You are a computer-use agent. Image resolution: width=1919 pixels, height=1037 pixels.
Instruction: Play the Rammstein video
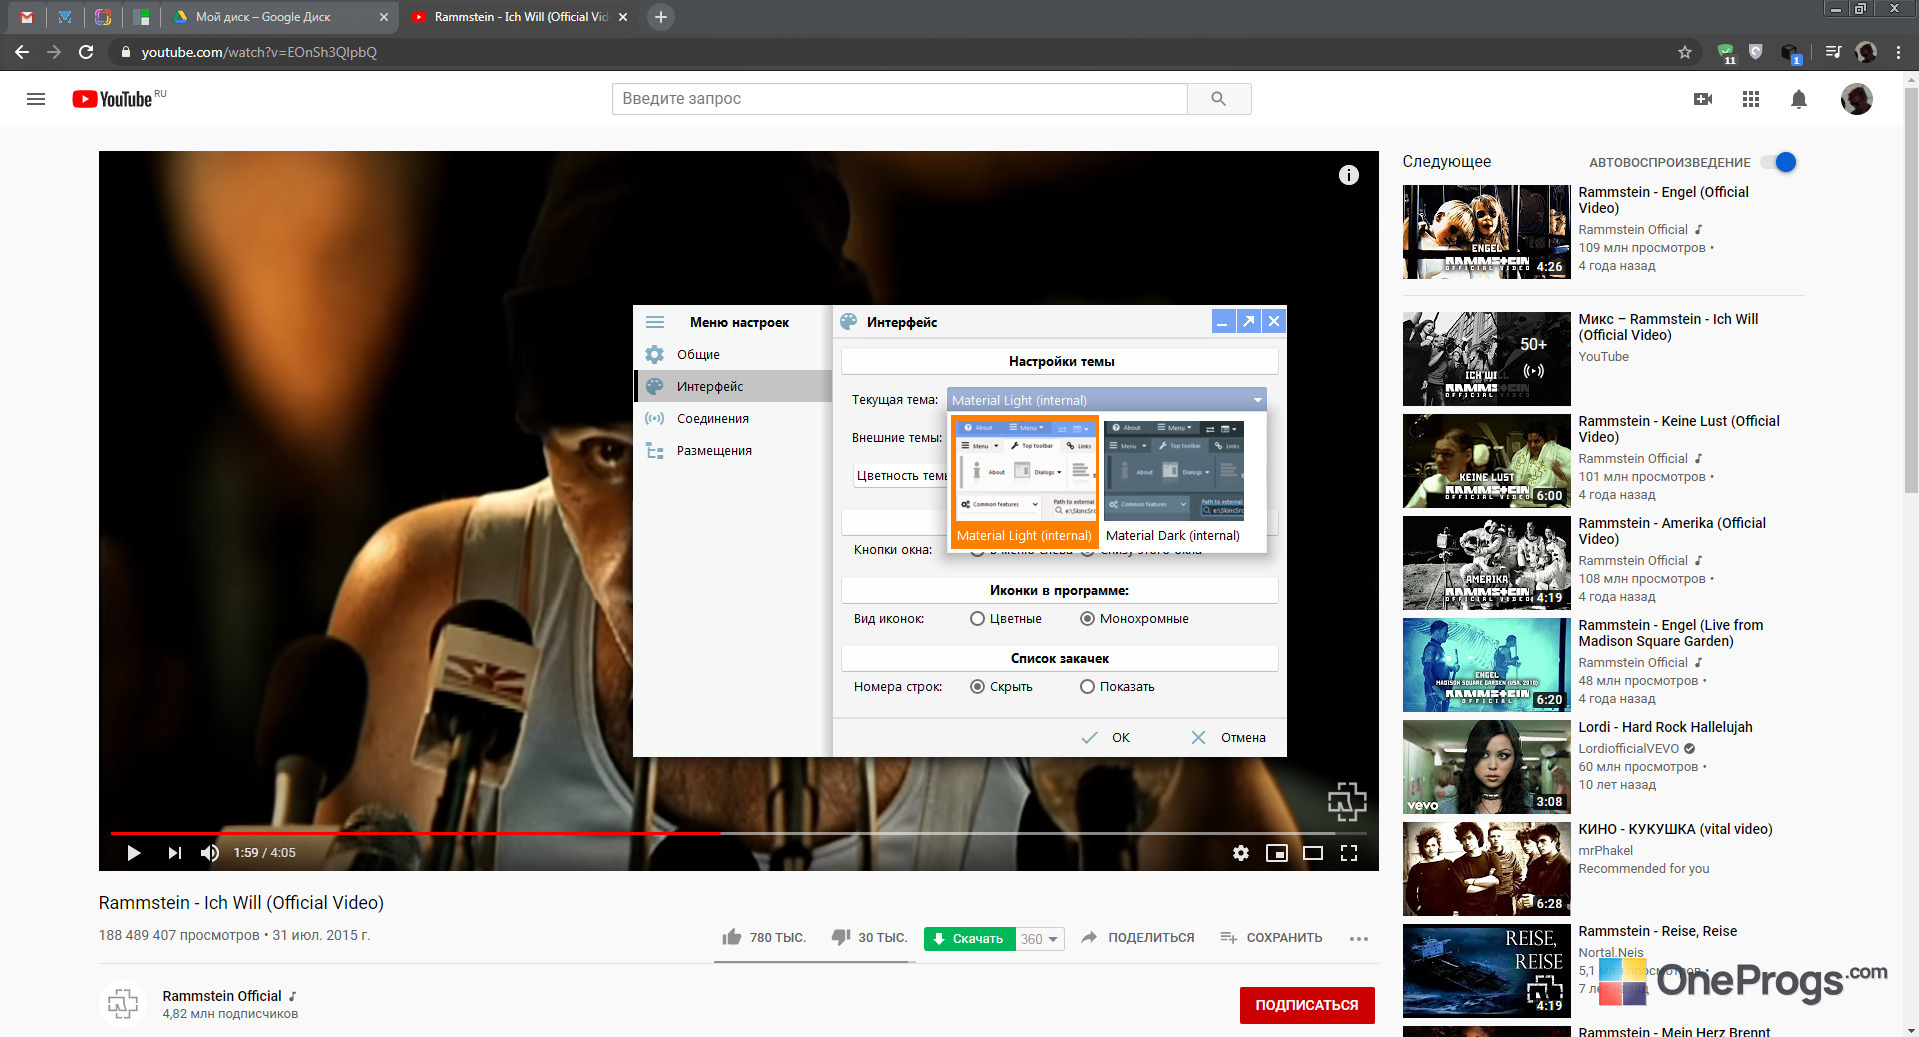134,853
